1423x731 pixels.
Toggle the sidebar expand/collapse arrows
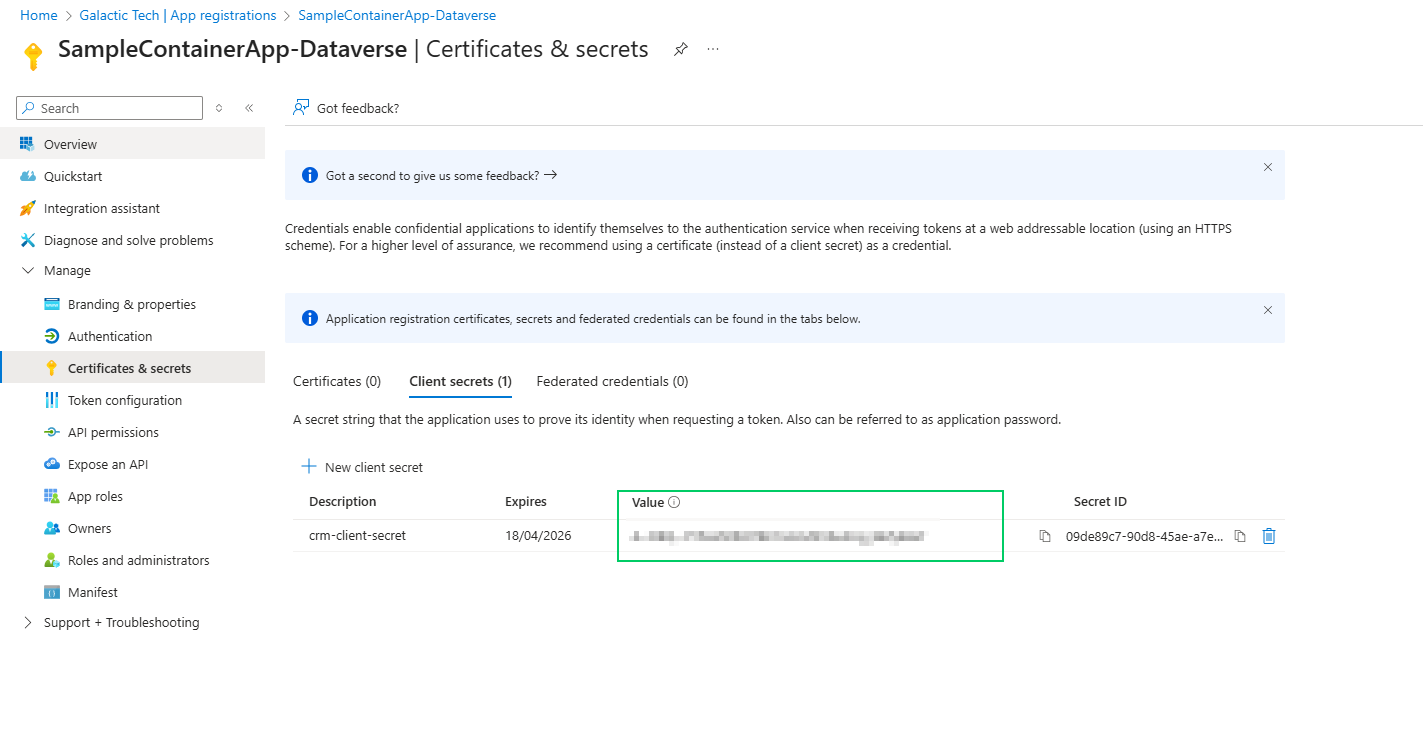coord(219,108)
